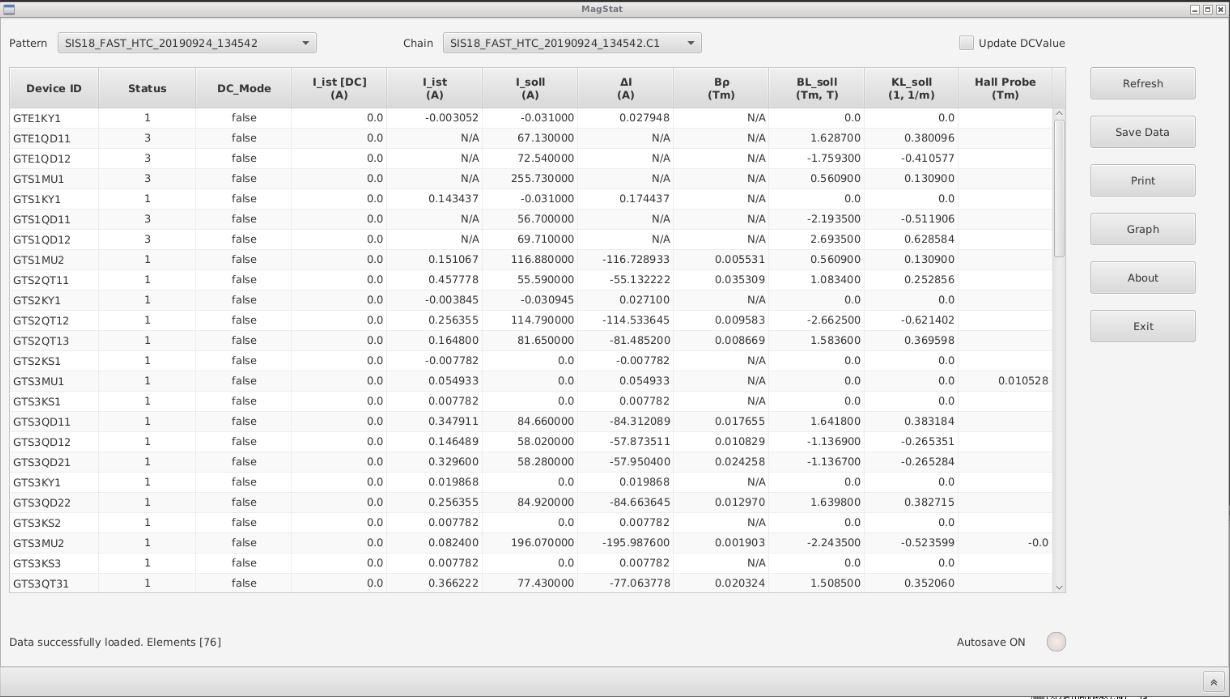Sort by the Status column header
Screen dimensions: 1230x699
pyautogui.click(x=147, y=88)
